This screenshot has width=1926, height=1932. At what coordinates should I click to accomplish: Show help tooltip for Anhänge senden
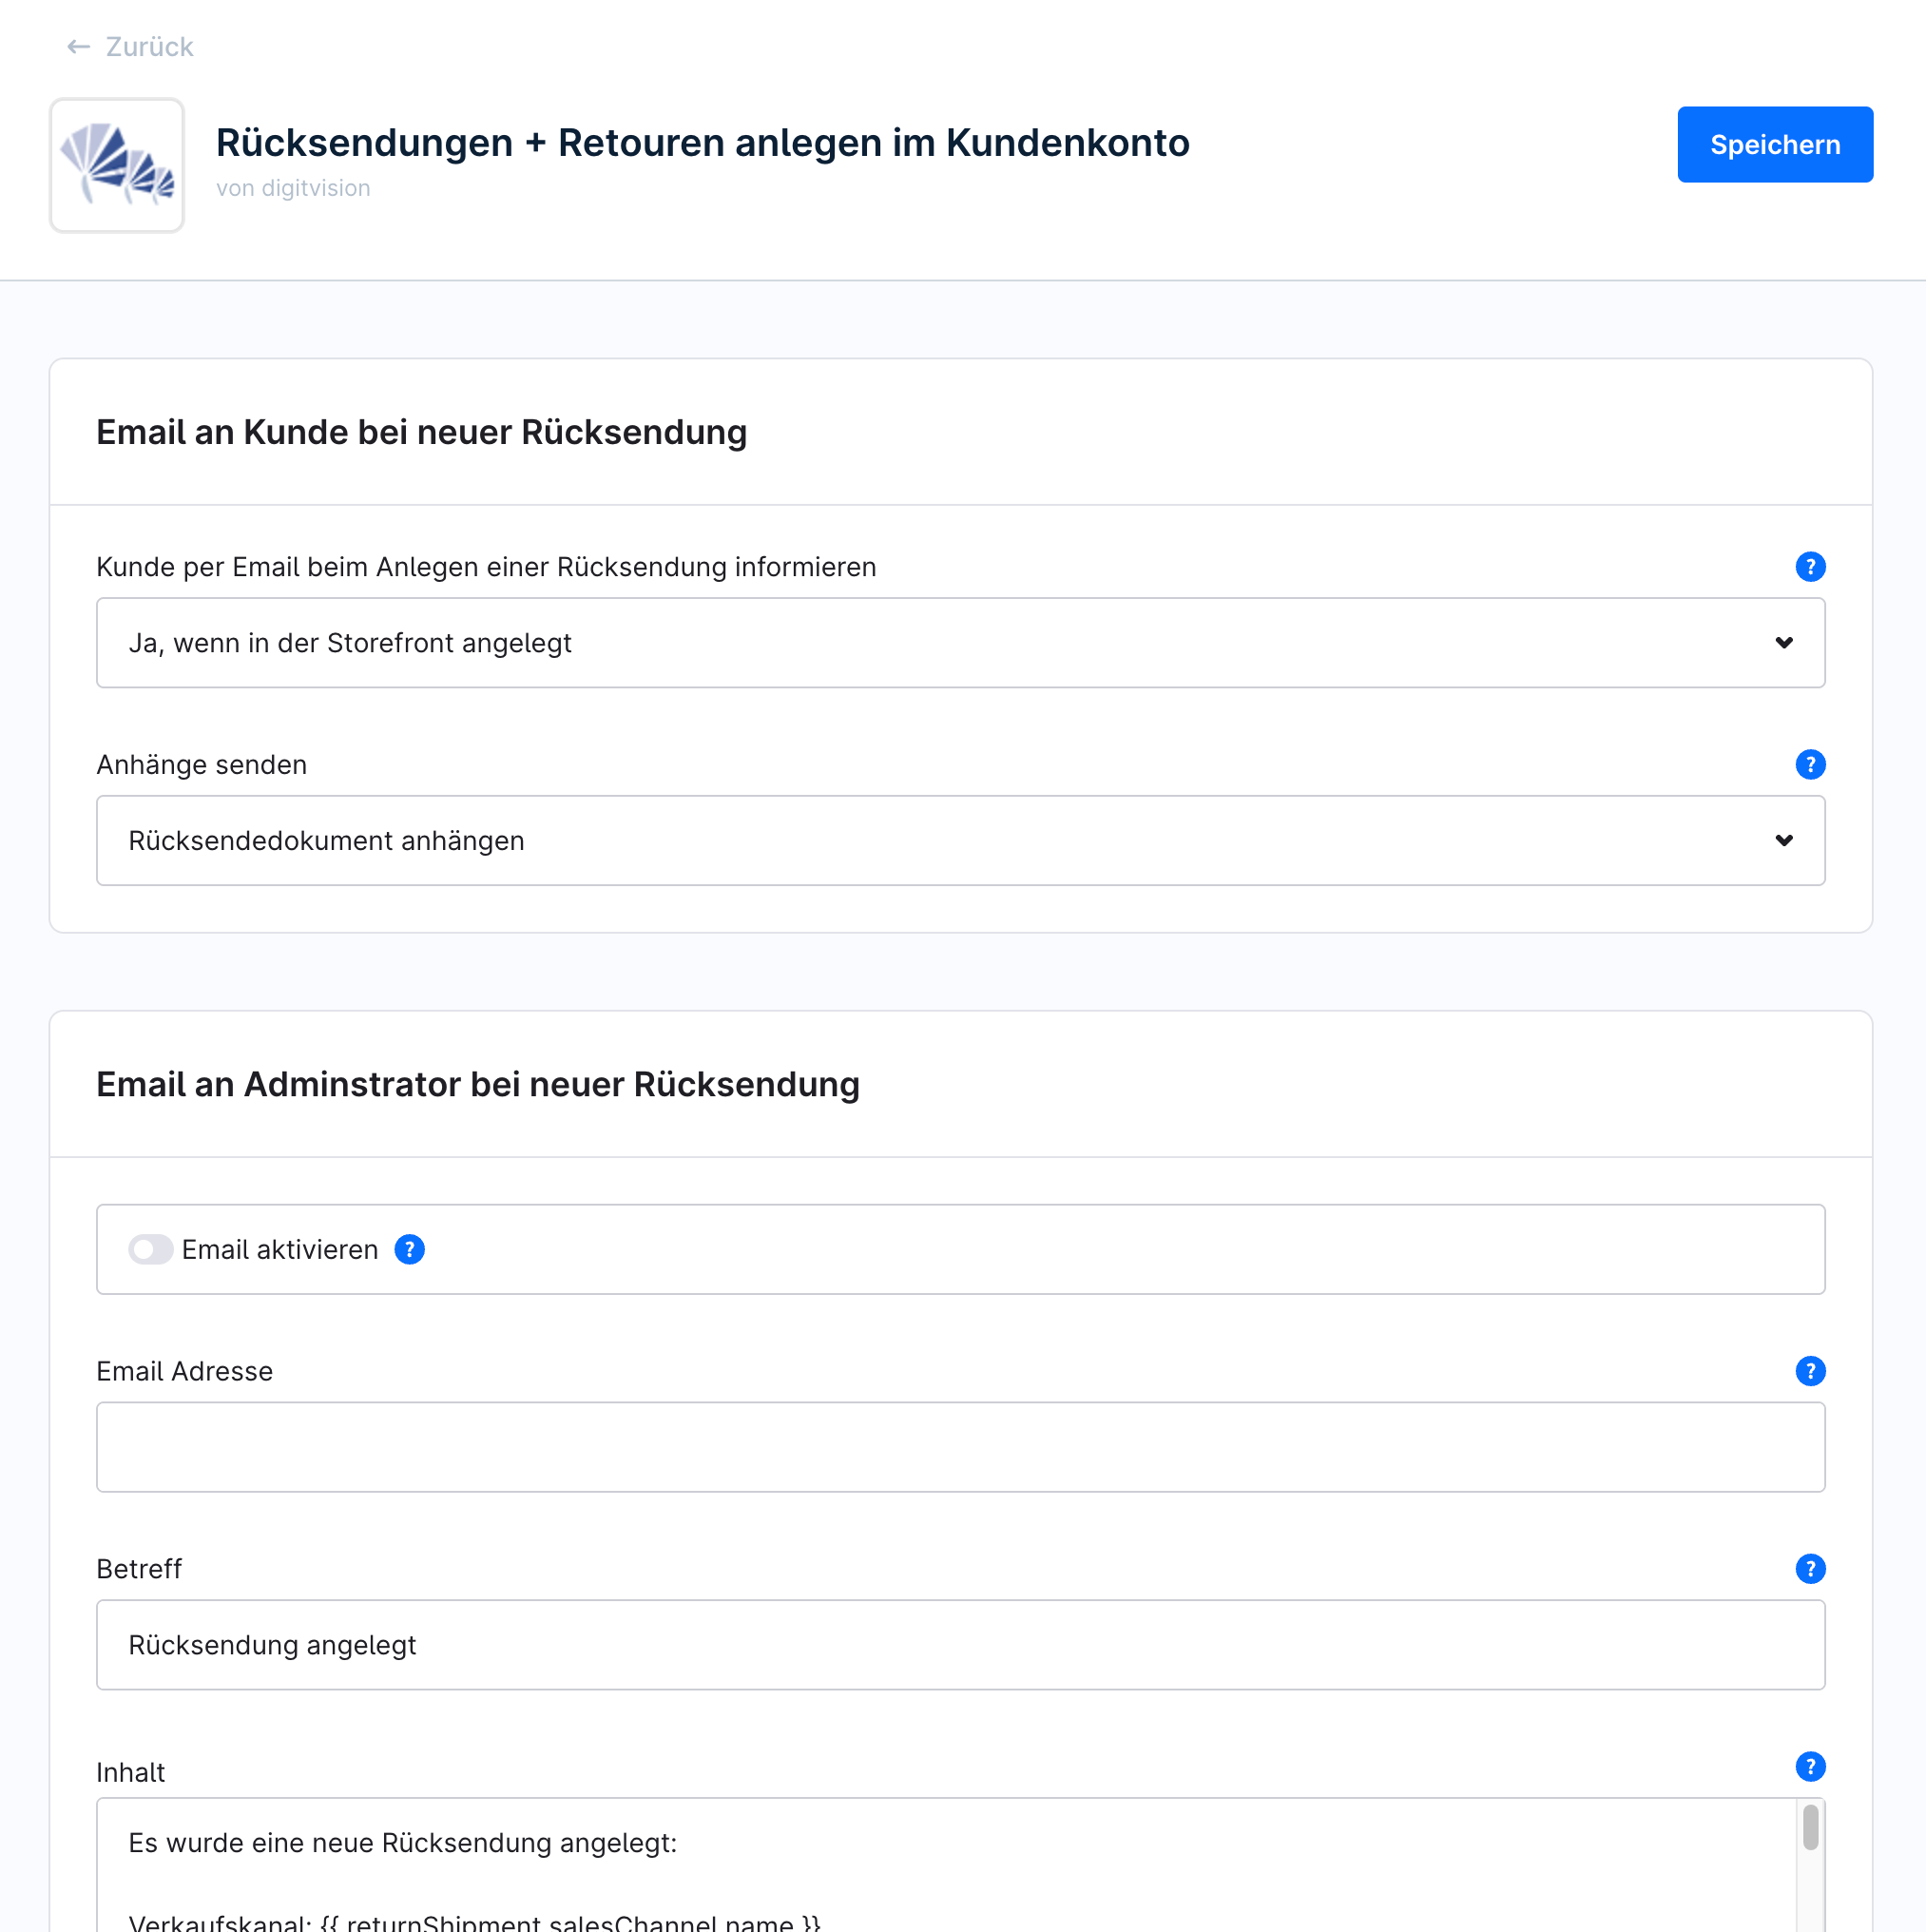click(x=1810, y=765)
